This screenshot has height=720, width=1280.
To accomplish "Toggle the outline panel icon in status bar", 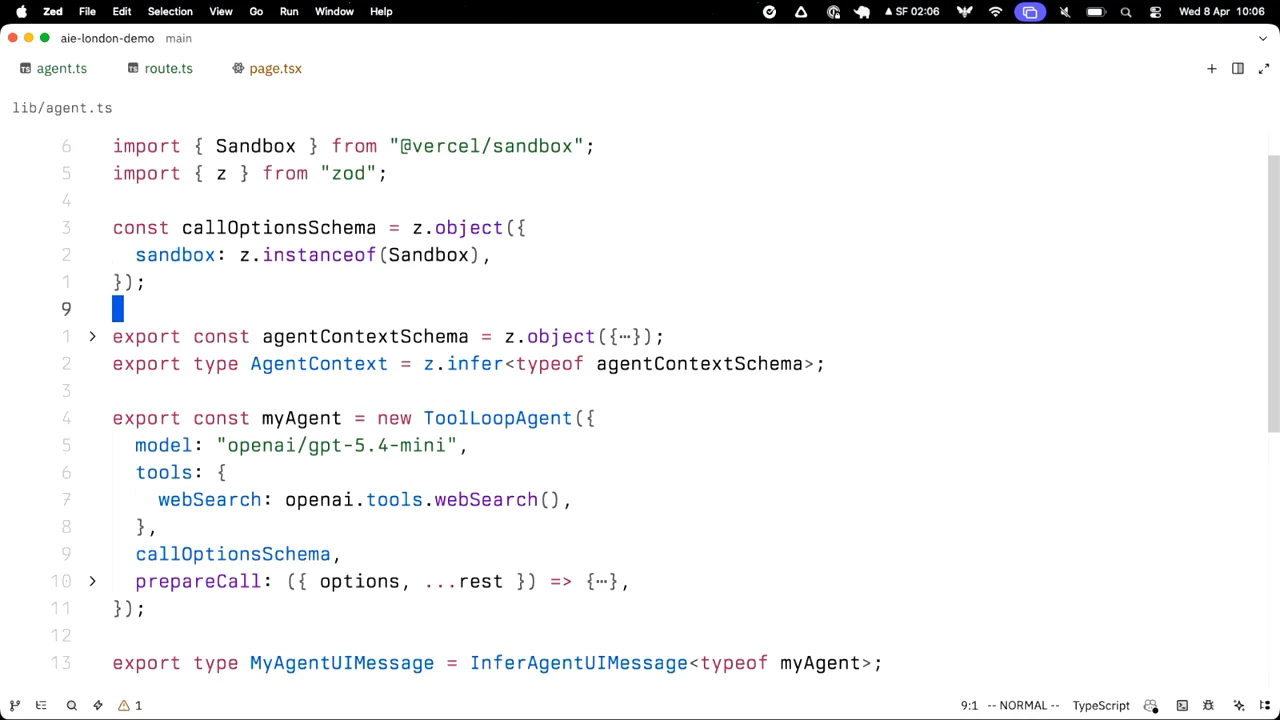I will click(41, 705).
